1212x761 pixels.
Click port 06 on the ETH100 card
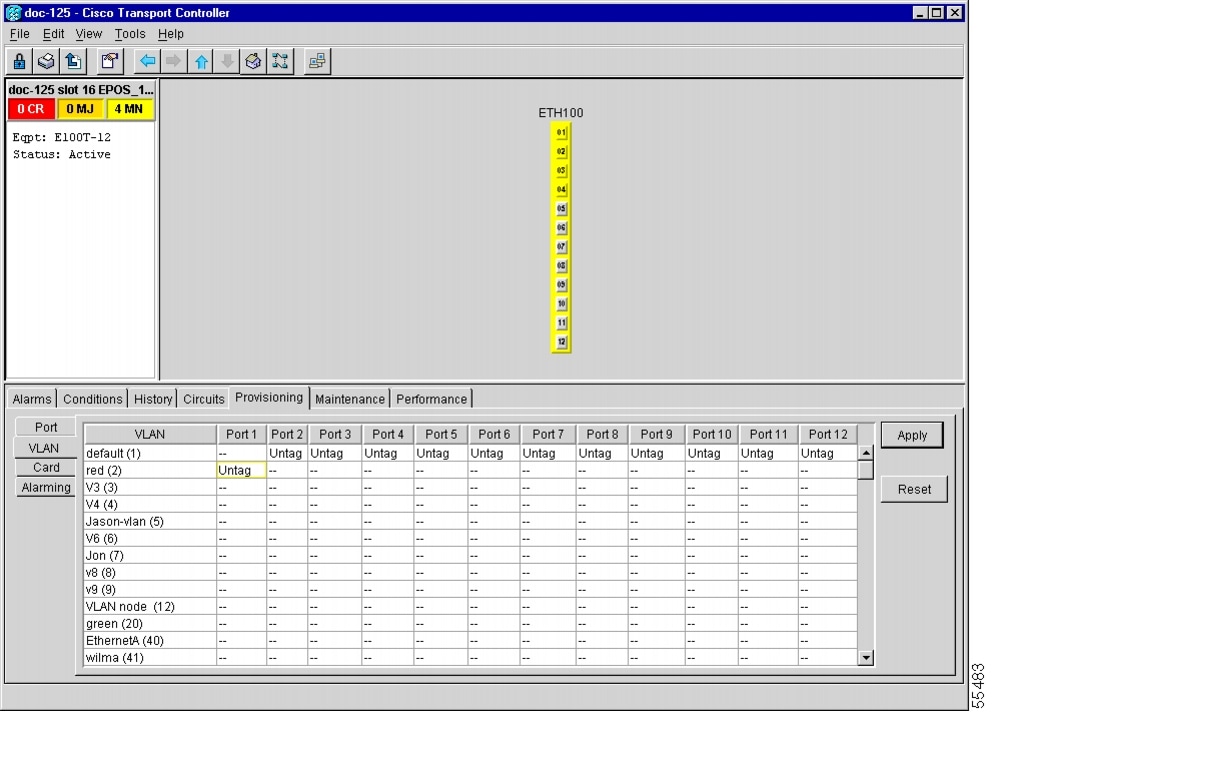click(x=561, y=227)
